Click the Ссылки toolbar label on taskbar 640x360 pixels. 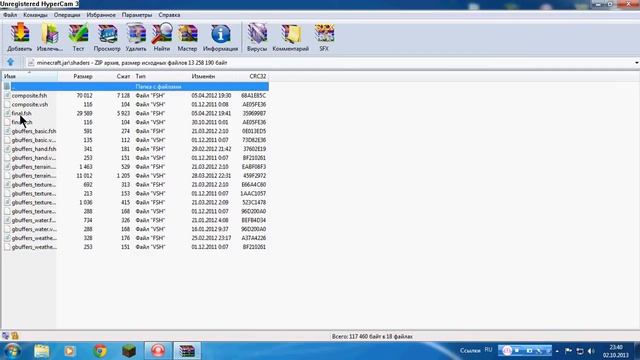coord(470,351)
